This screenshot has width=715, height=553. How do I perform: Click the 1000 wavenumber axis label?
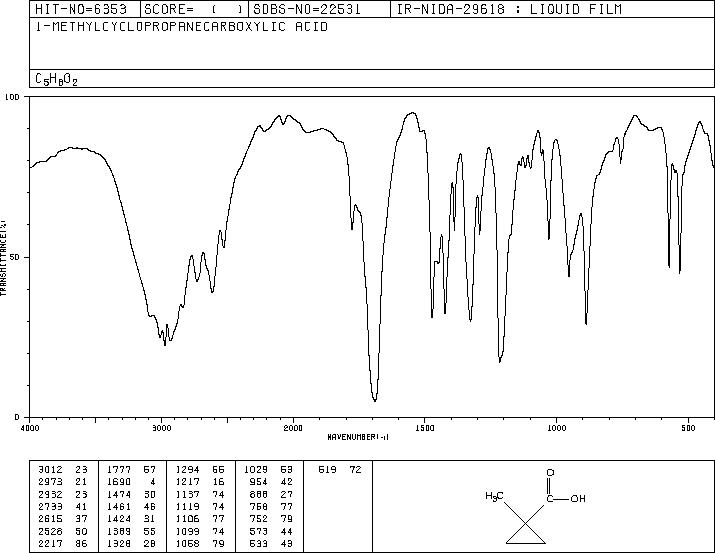click(x=556, y=428)
